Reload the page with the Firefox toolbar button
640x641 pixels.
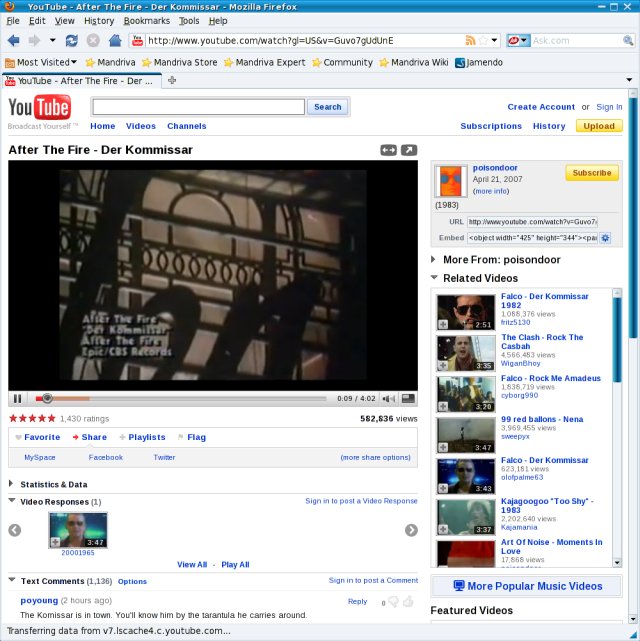[72, 41]
